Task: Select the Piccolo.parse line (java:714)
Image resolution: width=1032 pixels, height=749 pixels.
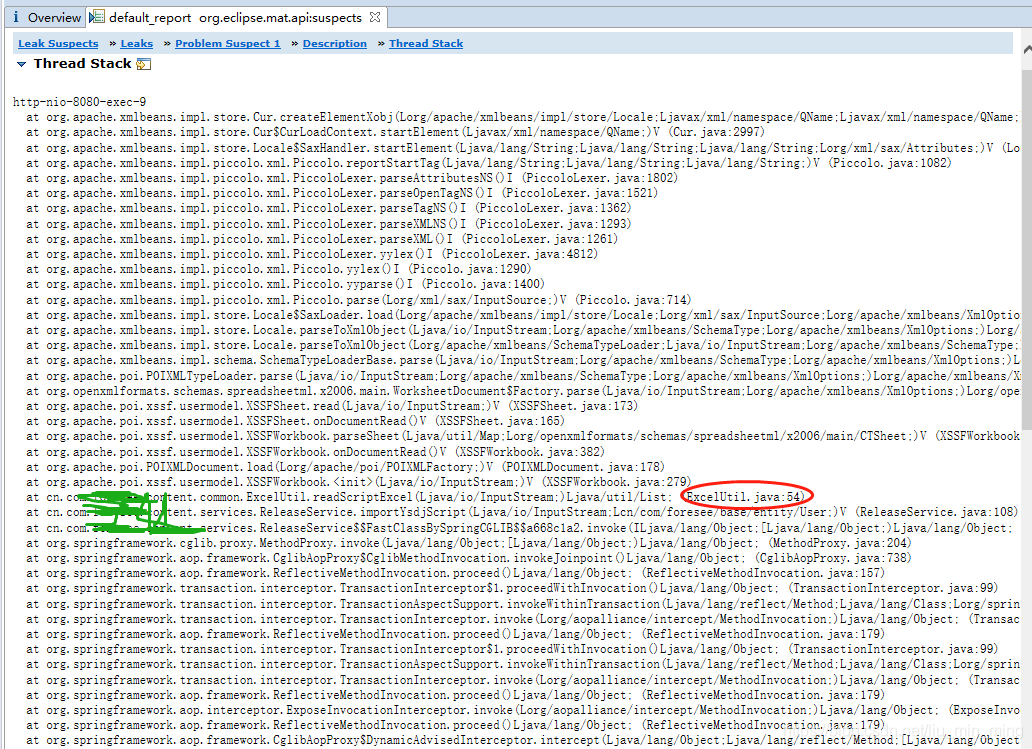Action: [359, 300]
